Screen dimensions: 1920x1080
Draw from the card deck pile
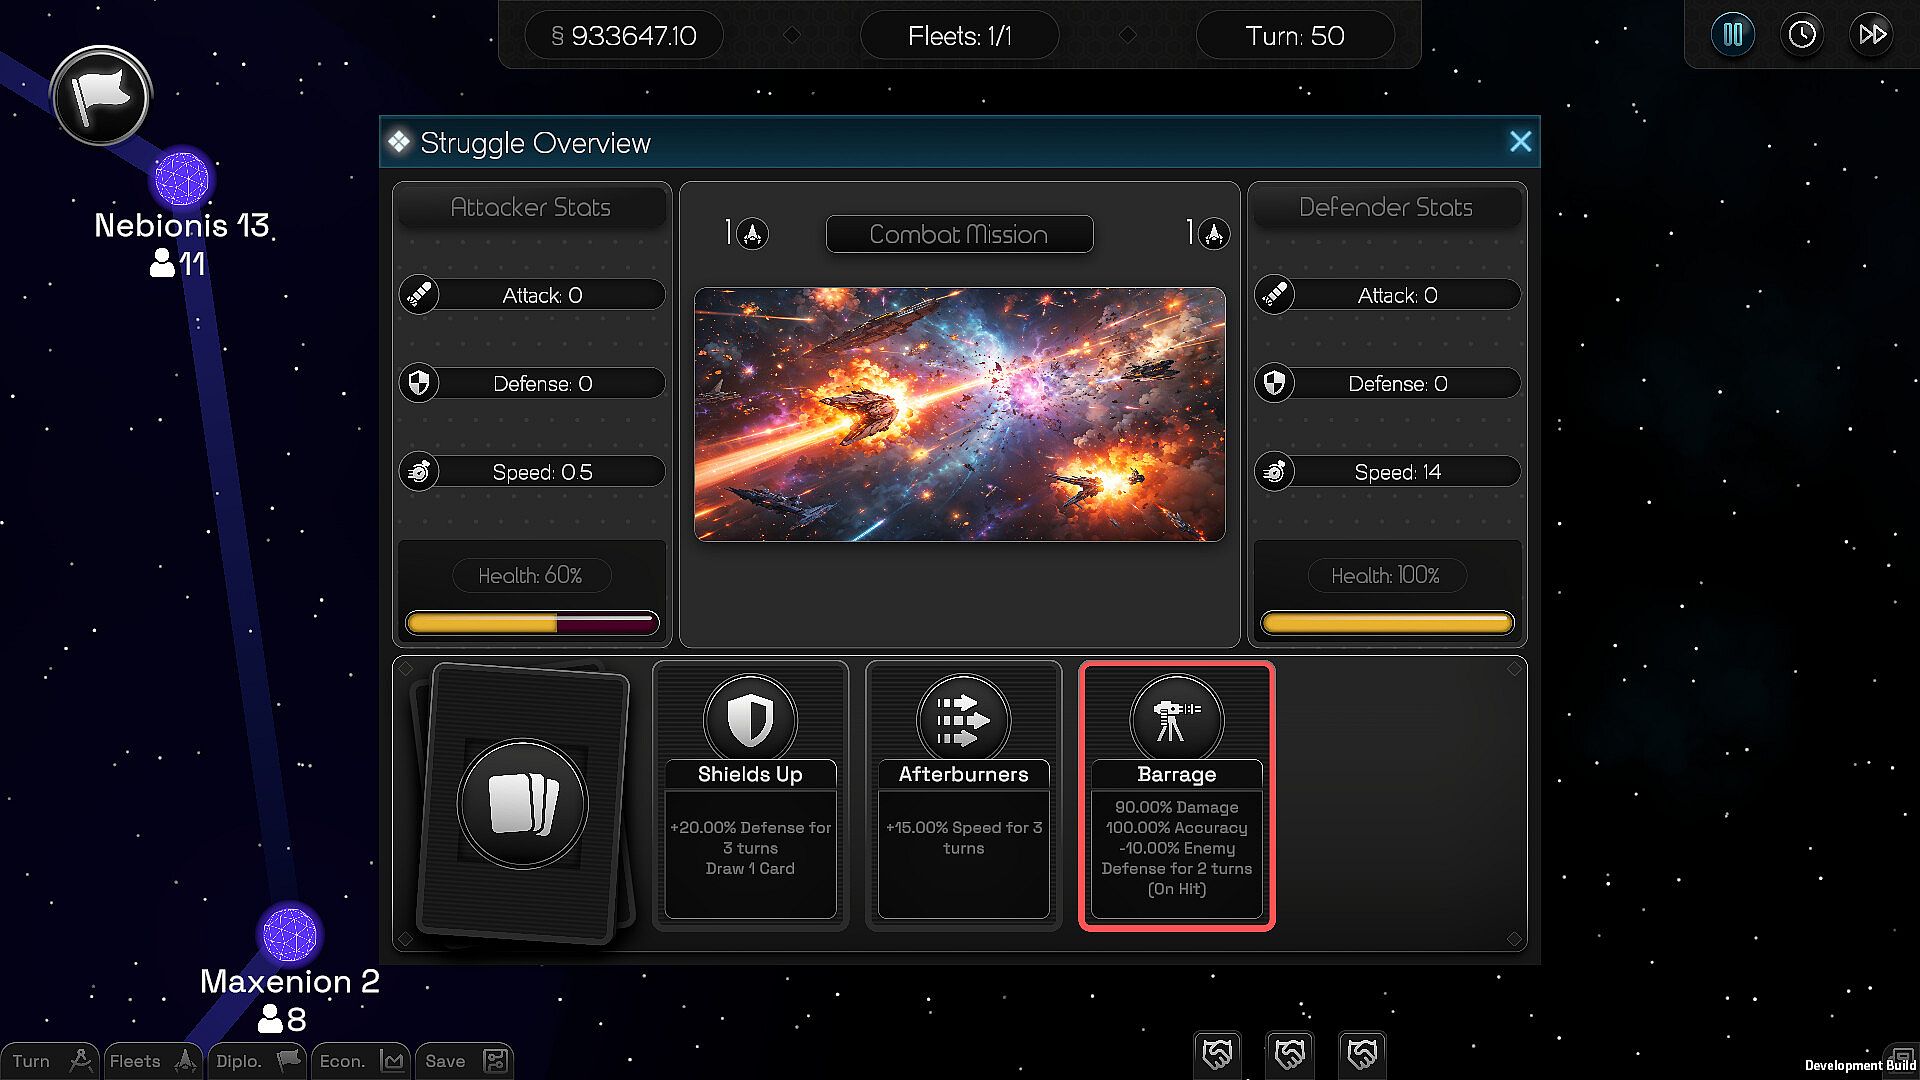tap(523, 804)
